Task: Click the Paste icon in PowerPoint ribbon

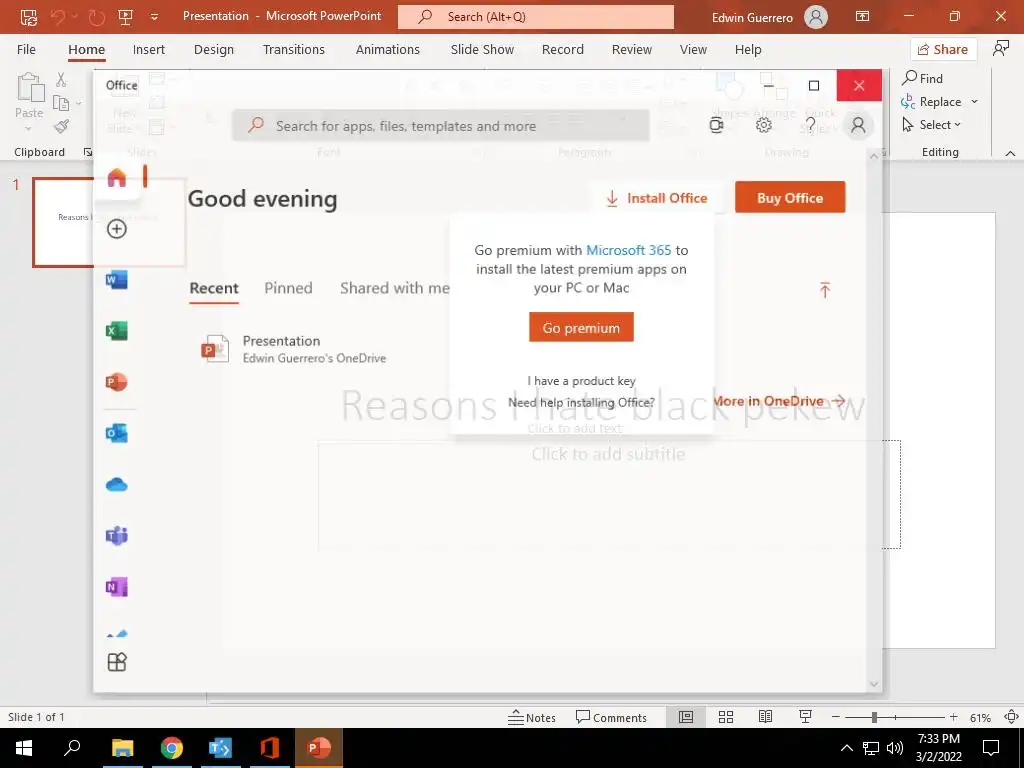Action: (29, 89)
